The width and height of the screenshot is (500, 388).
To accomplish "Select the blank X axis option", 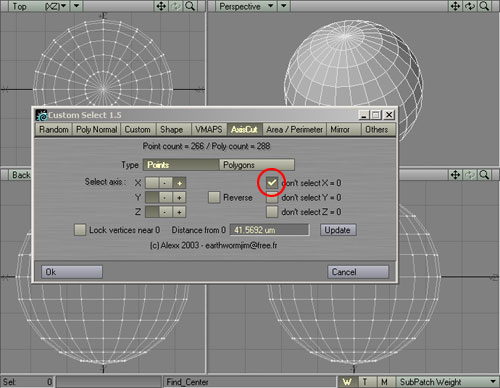I will pyautogui.click(x=152, y=183).
